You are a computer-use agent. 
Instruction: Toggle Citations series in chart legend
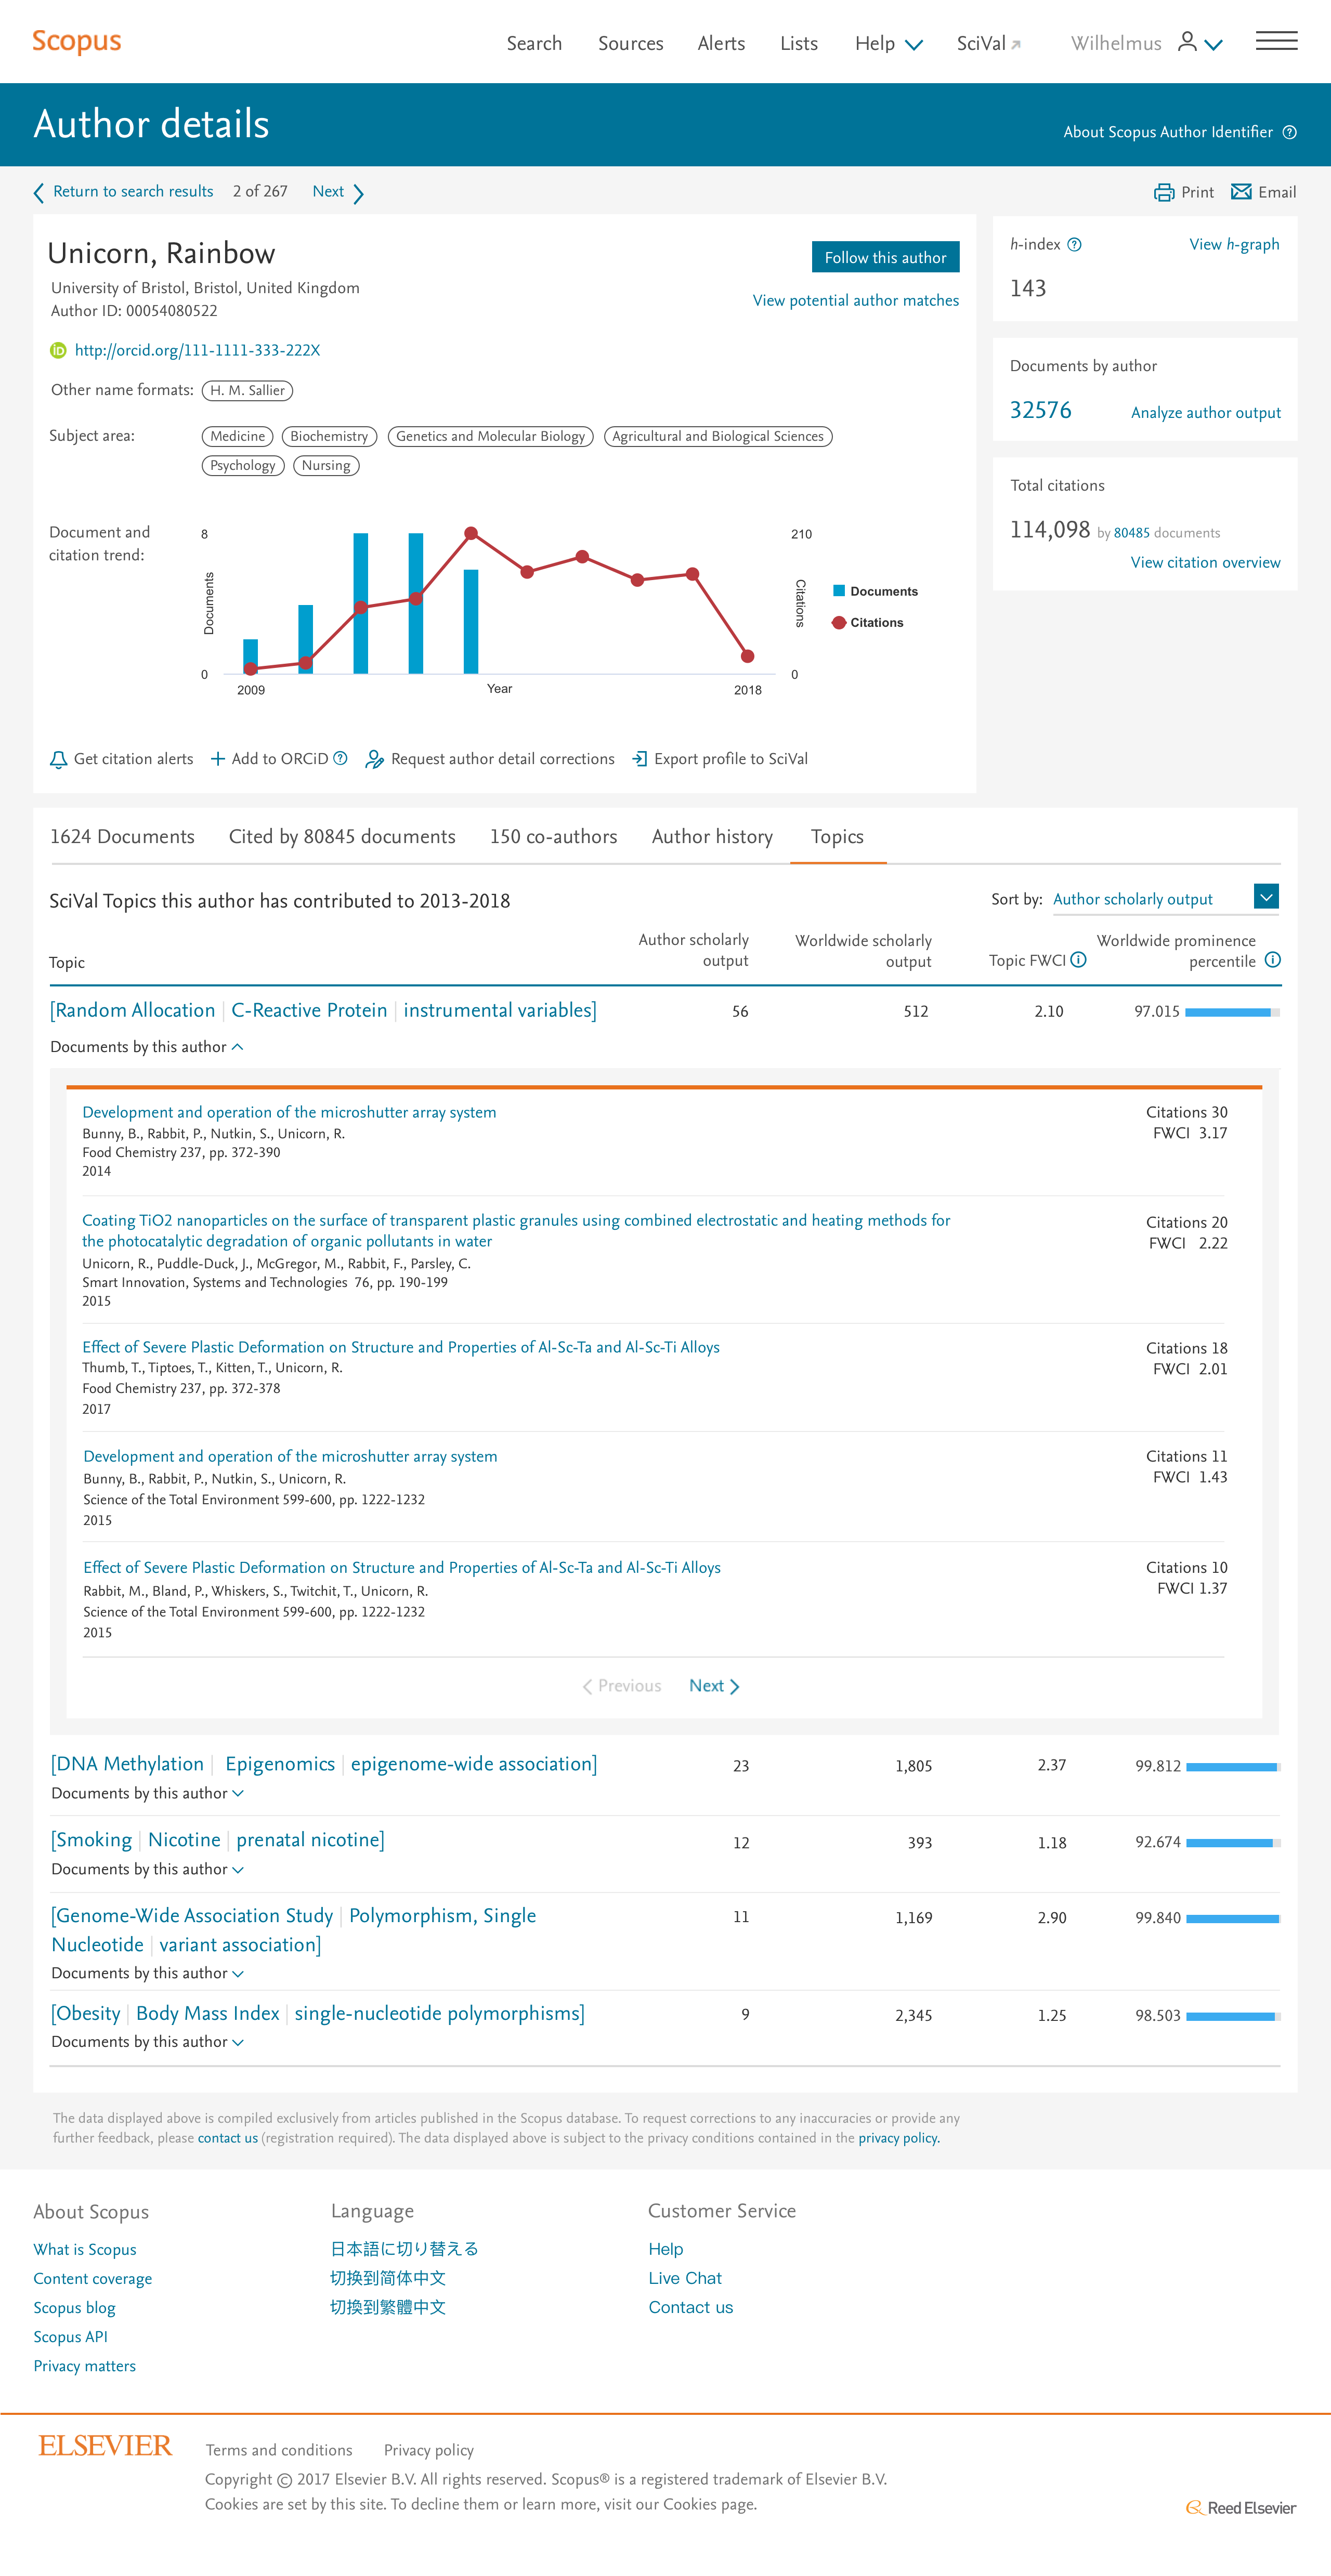868,622
